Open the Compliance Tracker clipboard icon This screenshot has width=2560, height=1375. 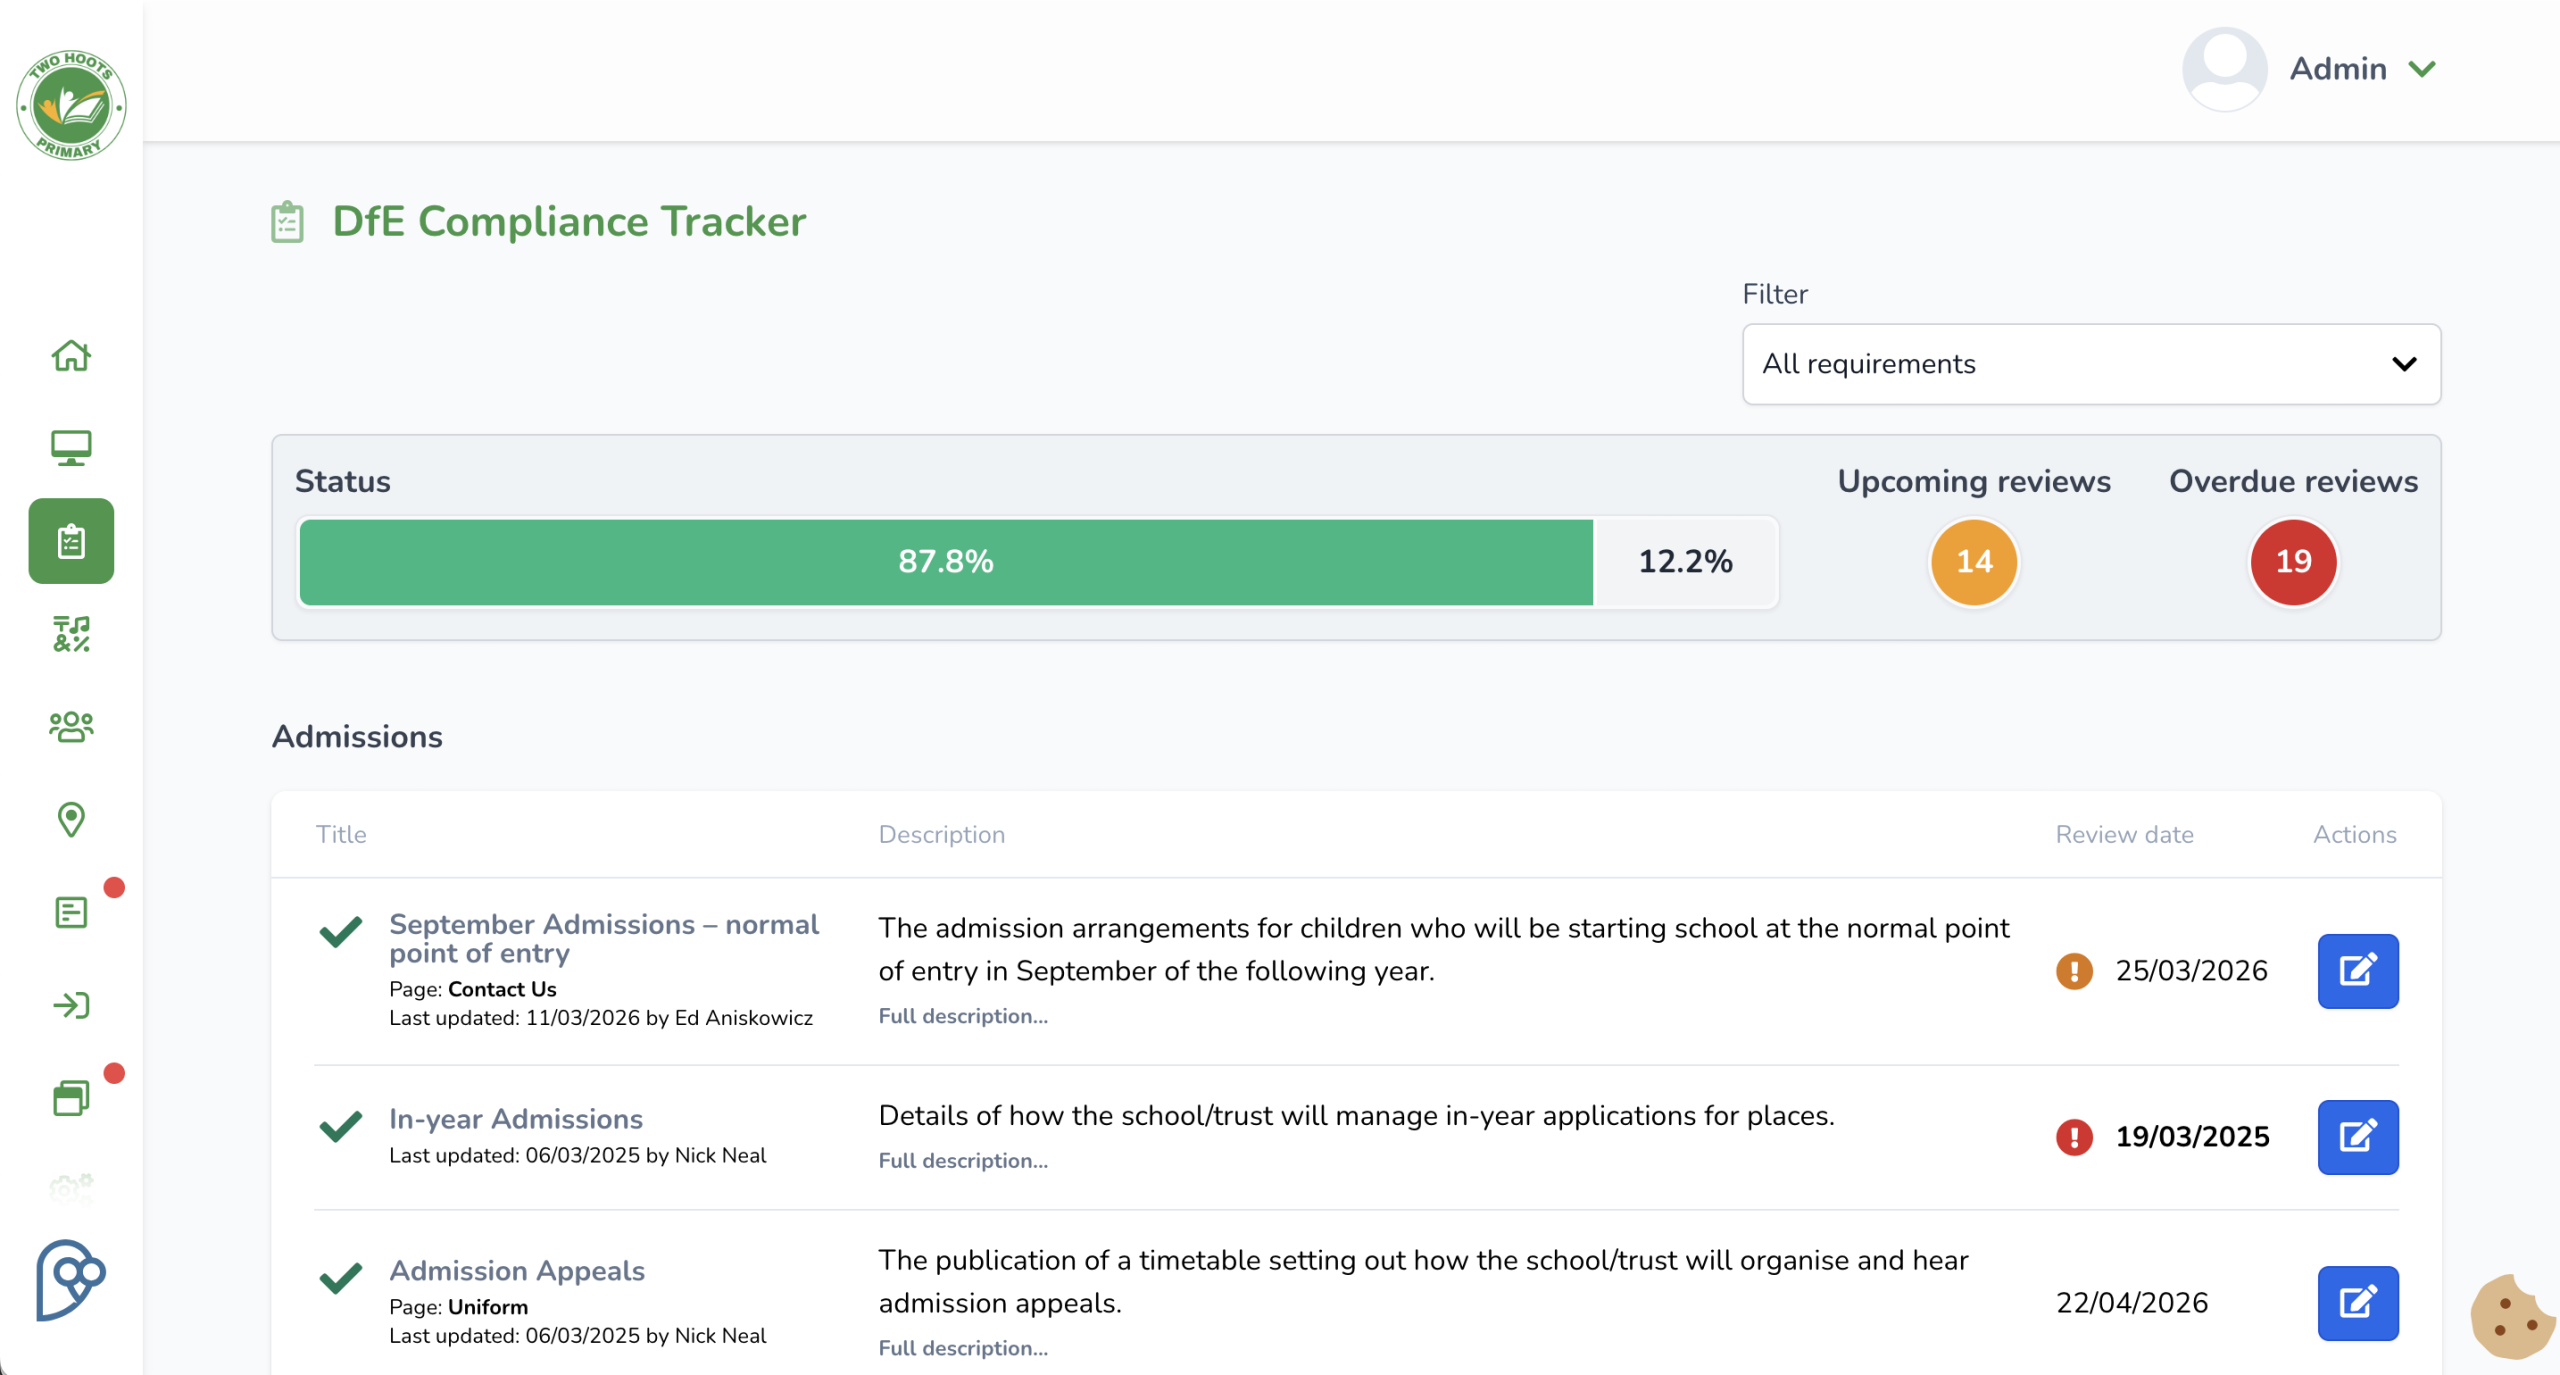[x=70, y=541]
